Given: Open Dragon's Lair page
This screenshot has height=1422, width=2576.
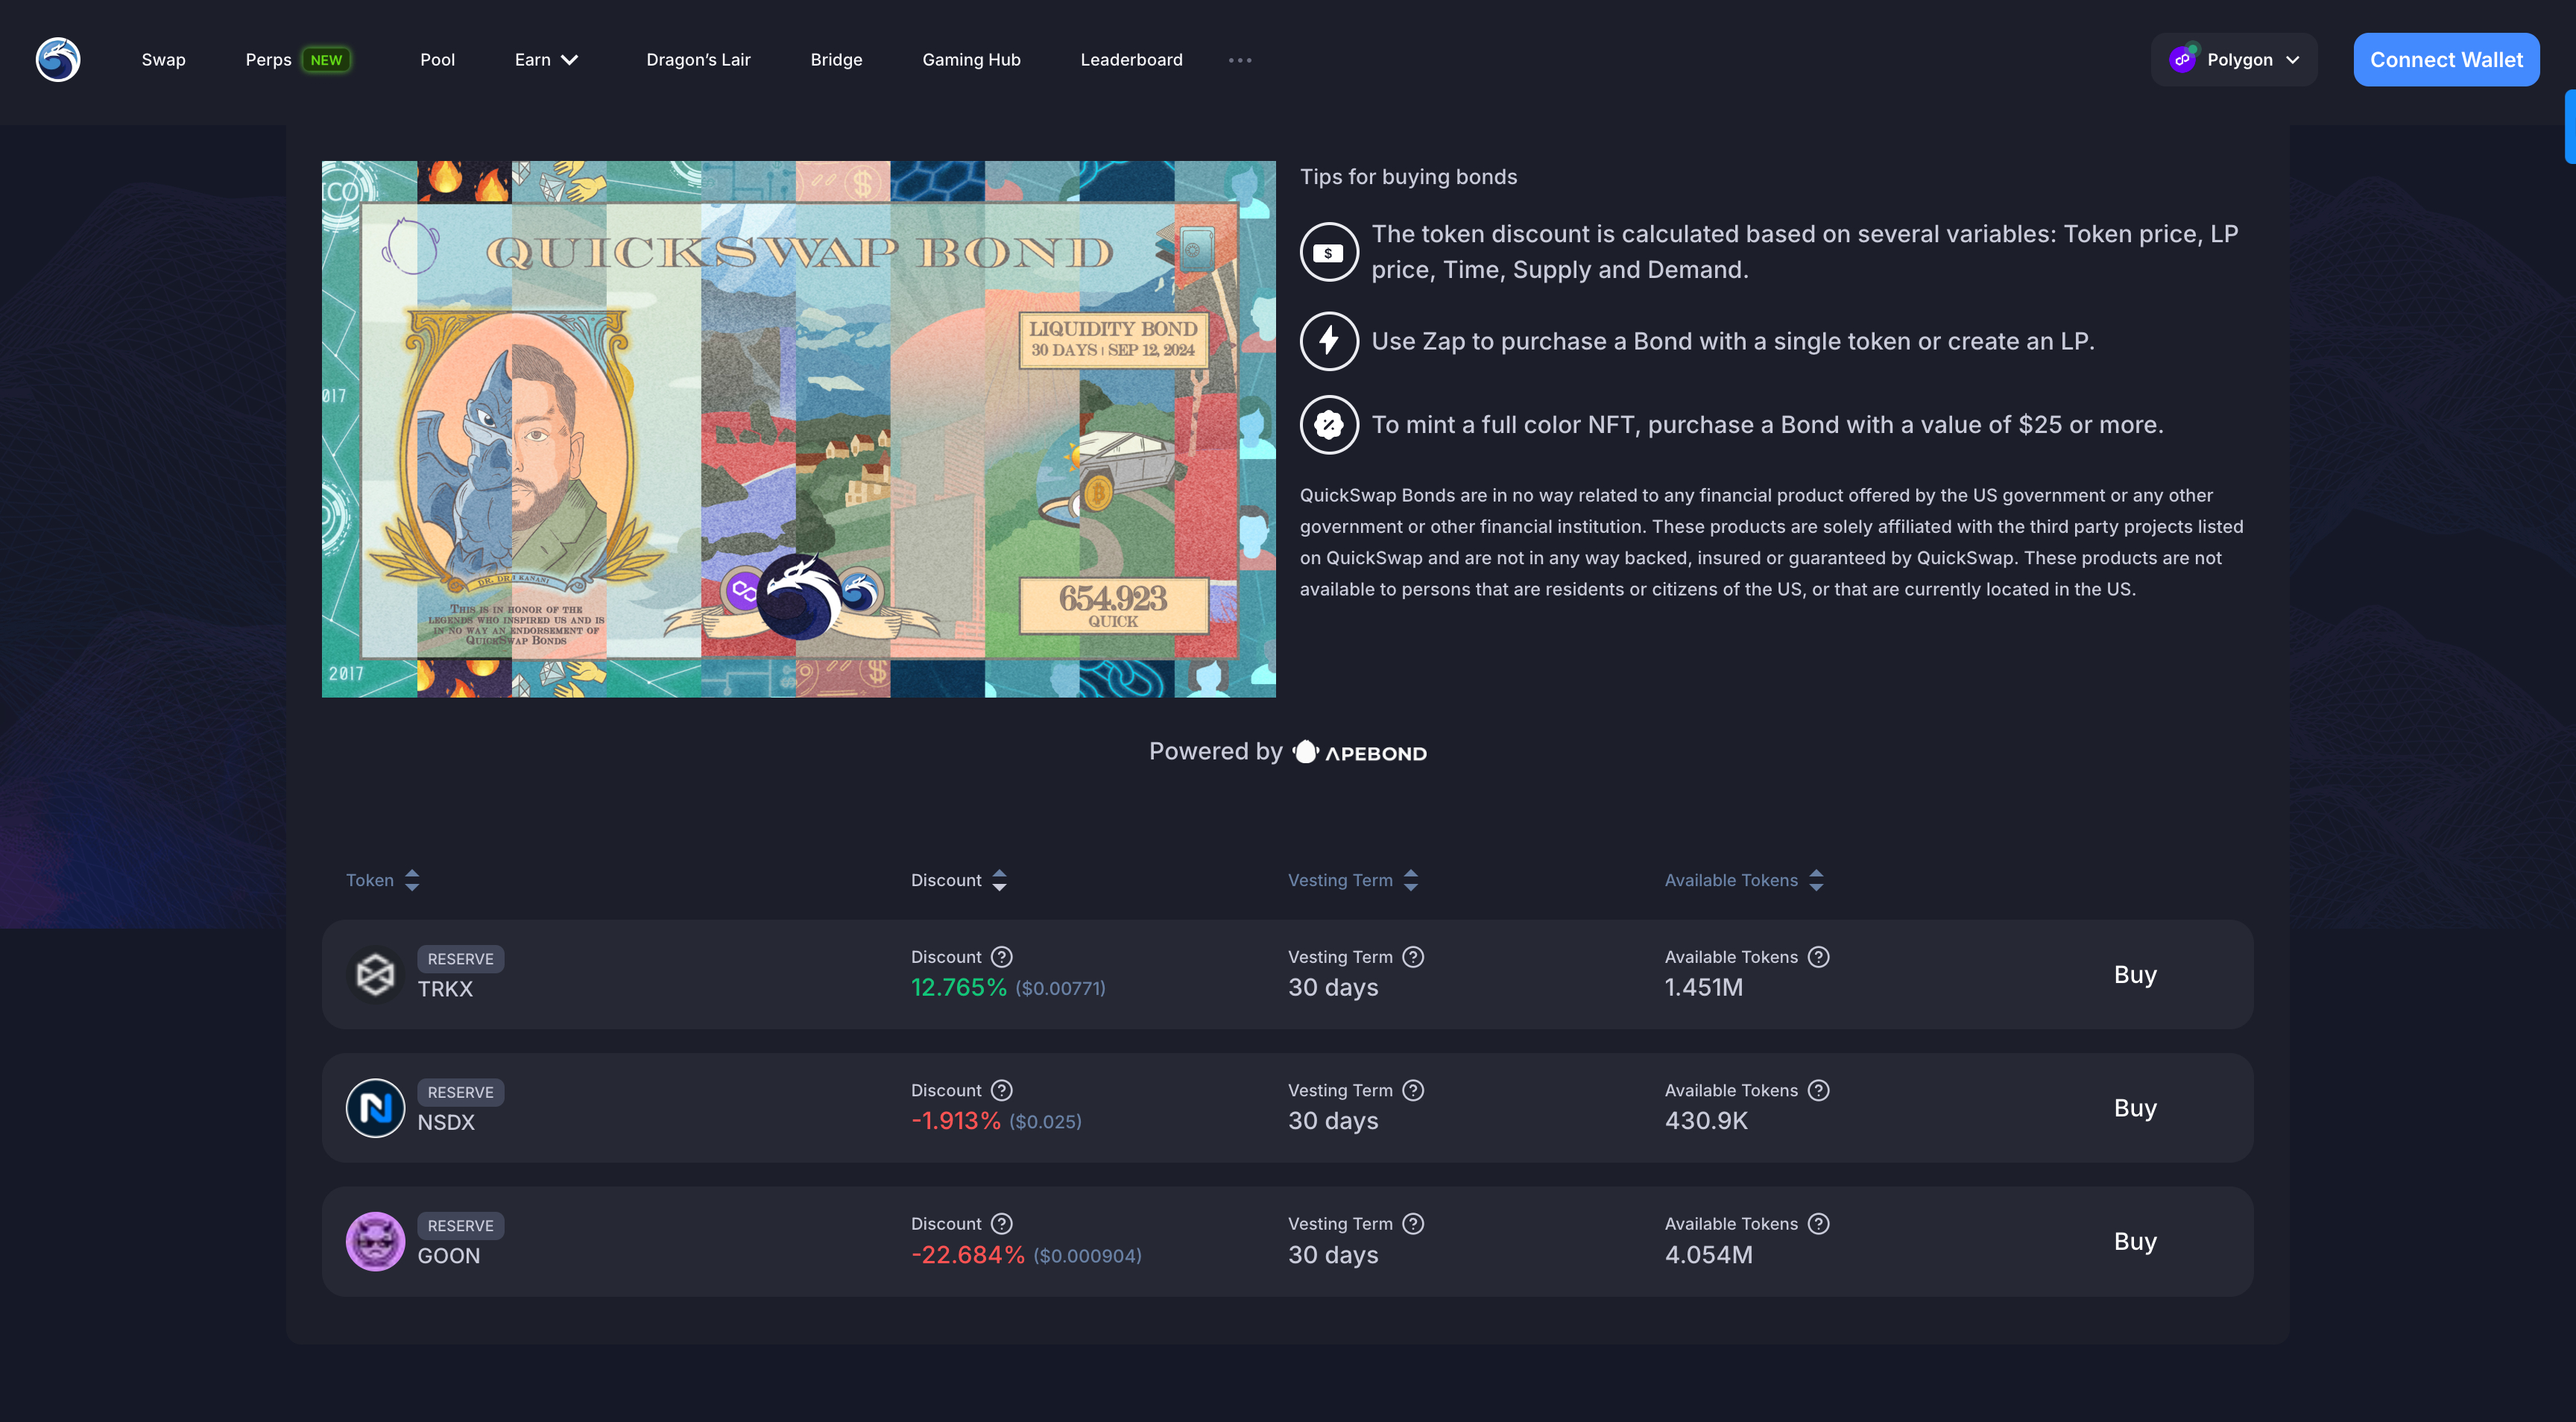Looking at the screenshot, I should [x=698, y=60].
